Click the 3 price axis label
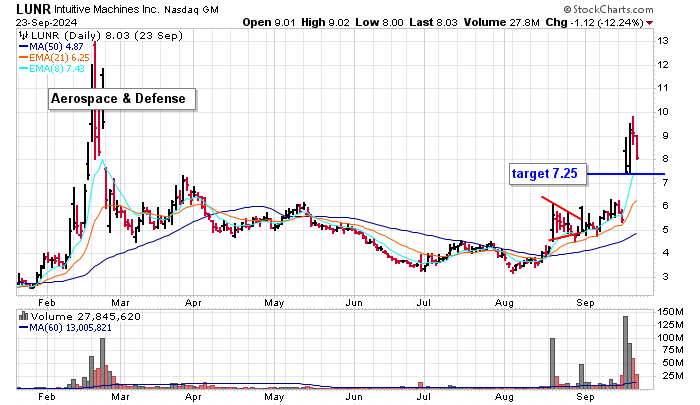Screen dimensions: 700x405 click(665, 276)
